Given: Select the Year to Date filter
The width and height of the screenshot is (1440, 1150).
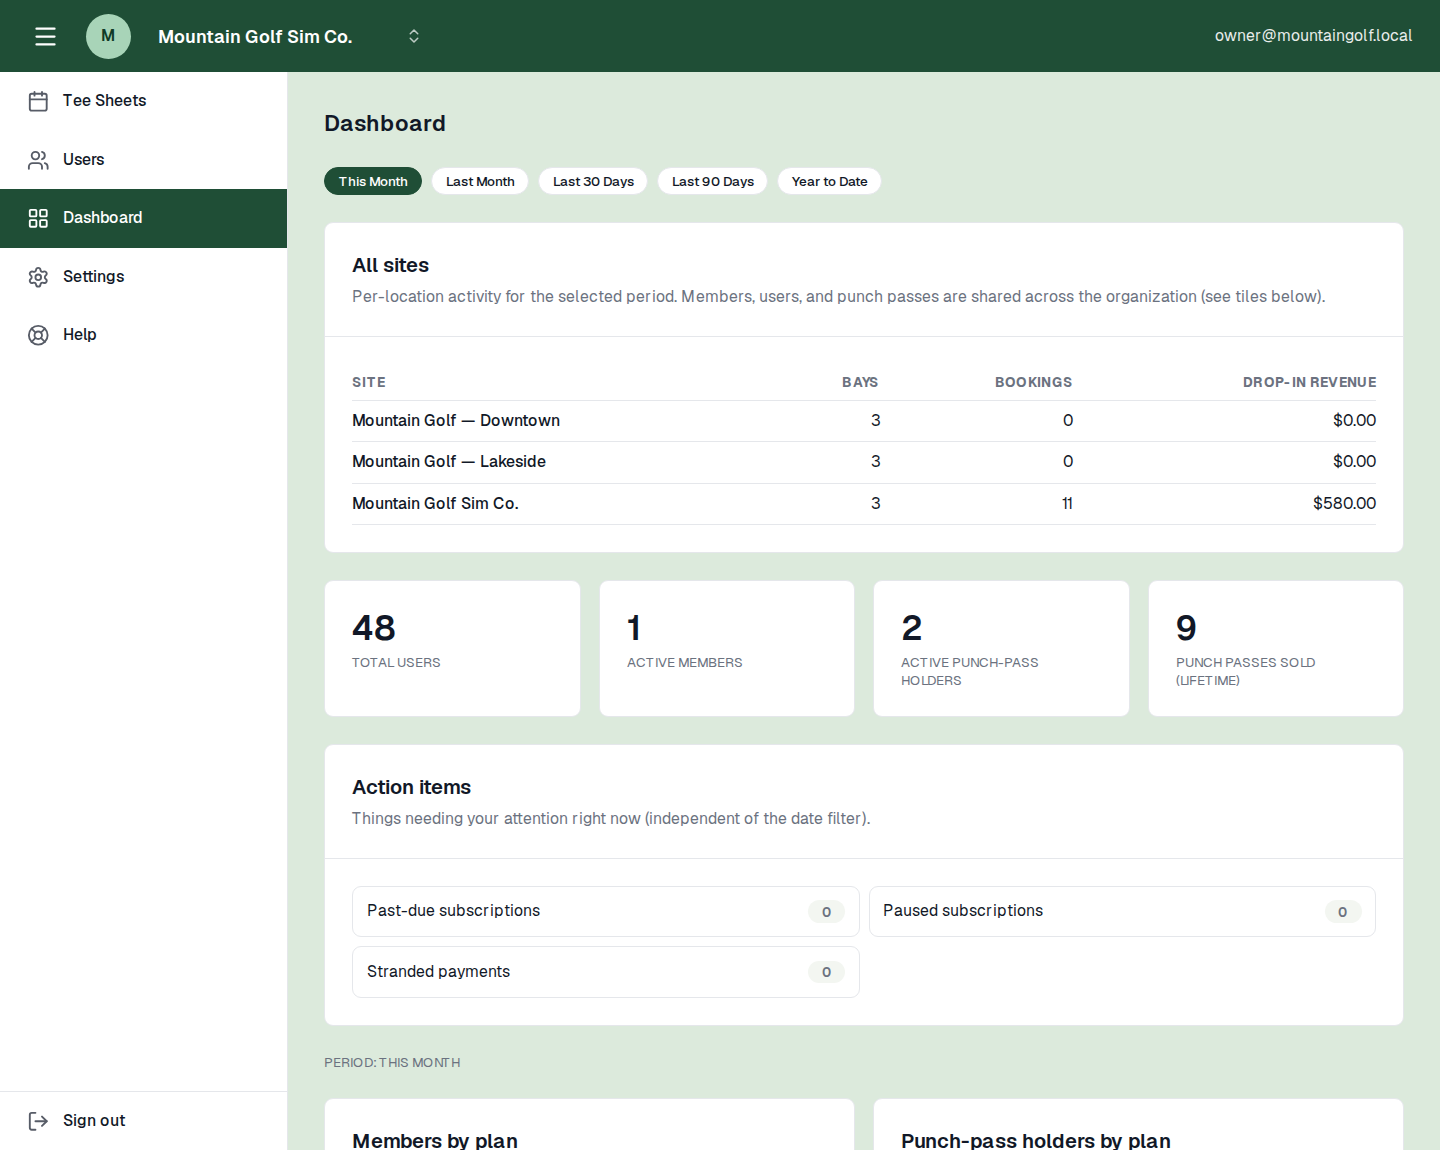Looking at the screenshot, I should 829,181.
